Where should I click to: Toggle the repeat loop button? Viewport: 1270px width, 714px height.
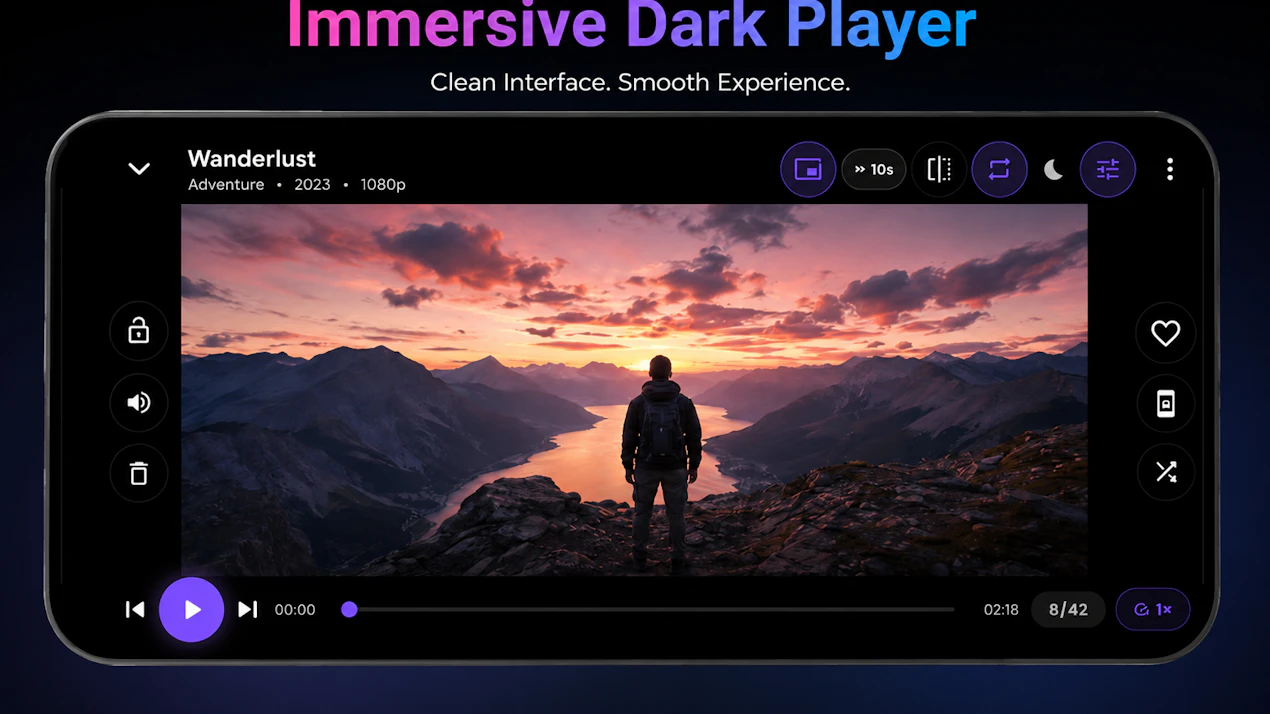point(999,170)
